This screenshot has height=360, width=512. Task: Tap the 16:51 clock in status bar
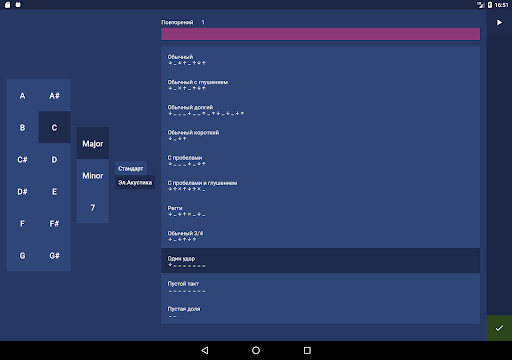501,5
